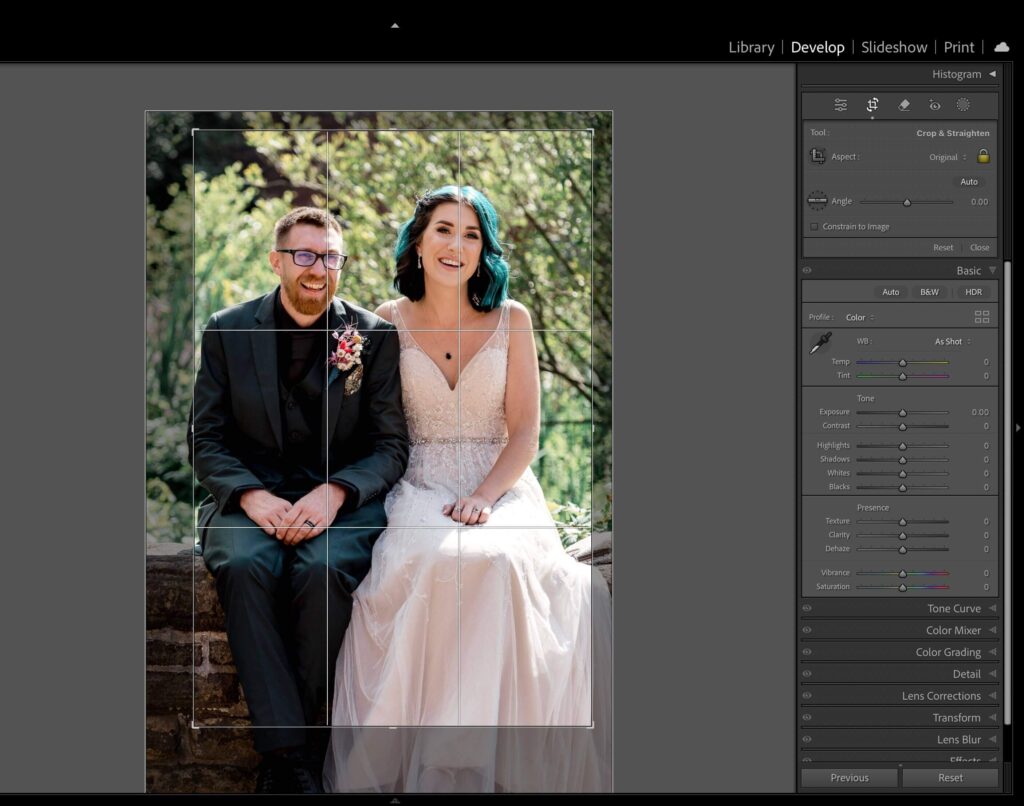Select the Crop & Straighten tool icon
The height and width of the screenshot is (806, 1024).
tap(870, 104)
